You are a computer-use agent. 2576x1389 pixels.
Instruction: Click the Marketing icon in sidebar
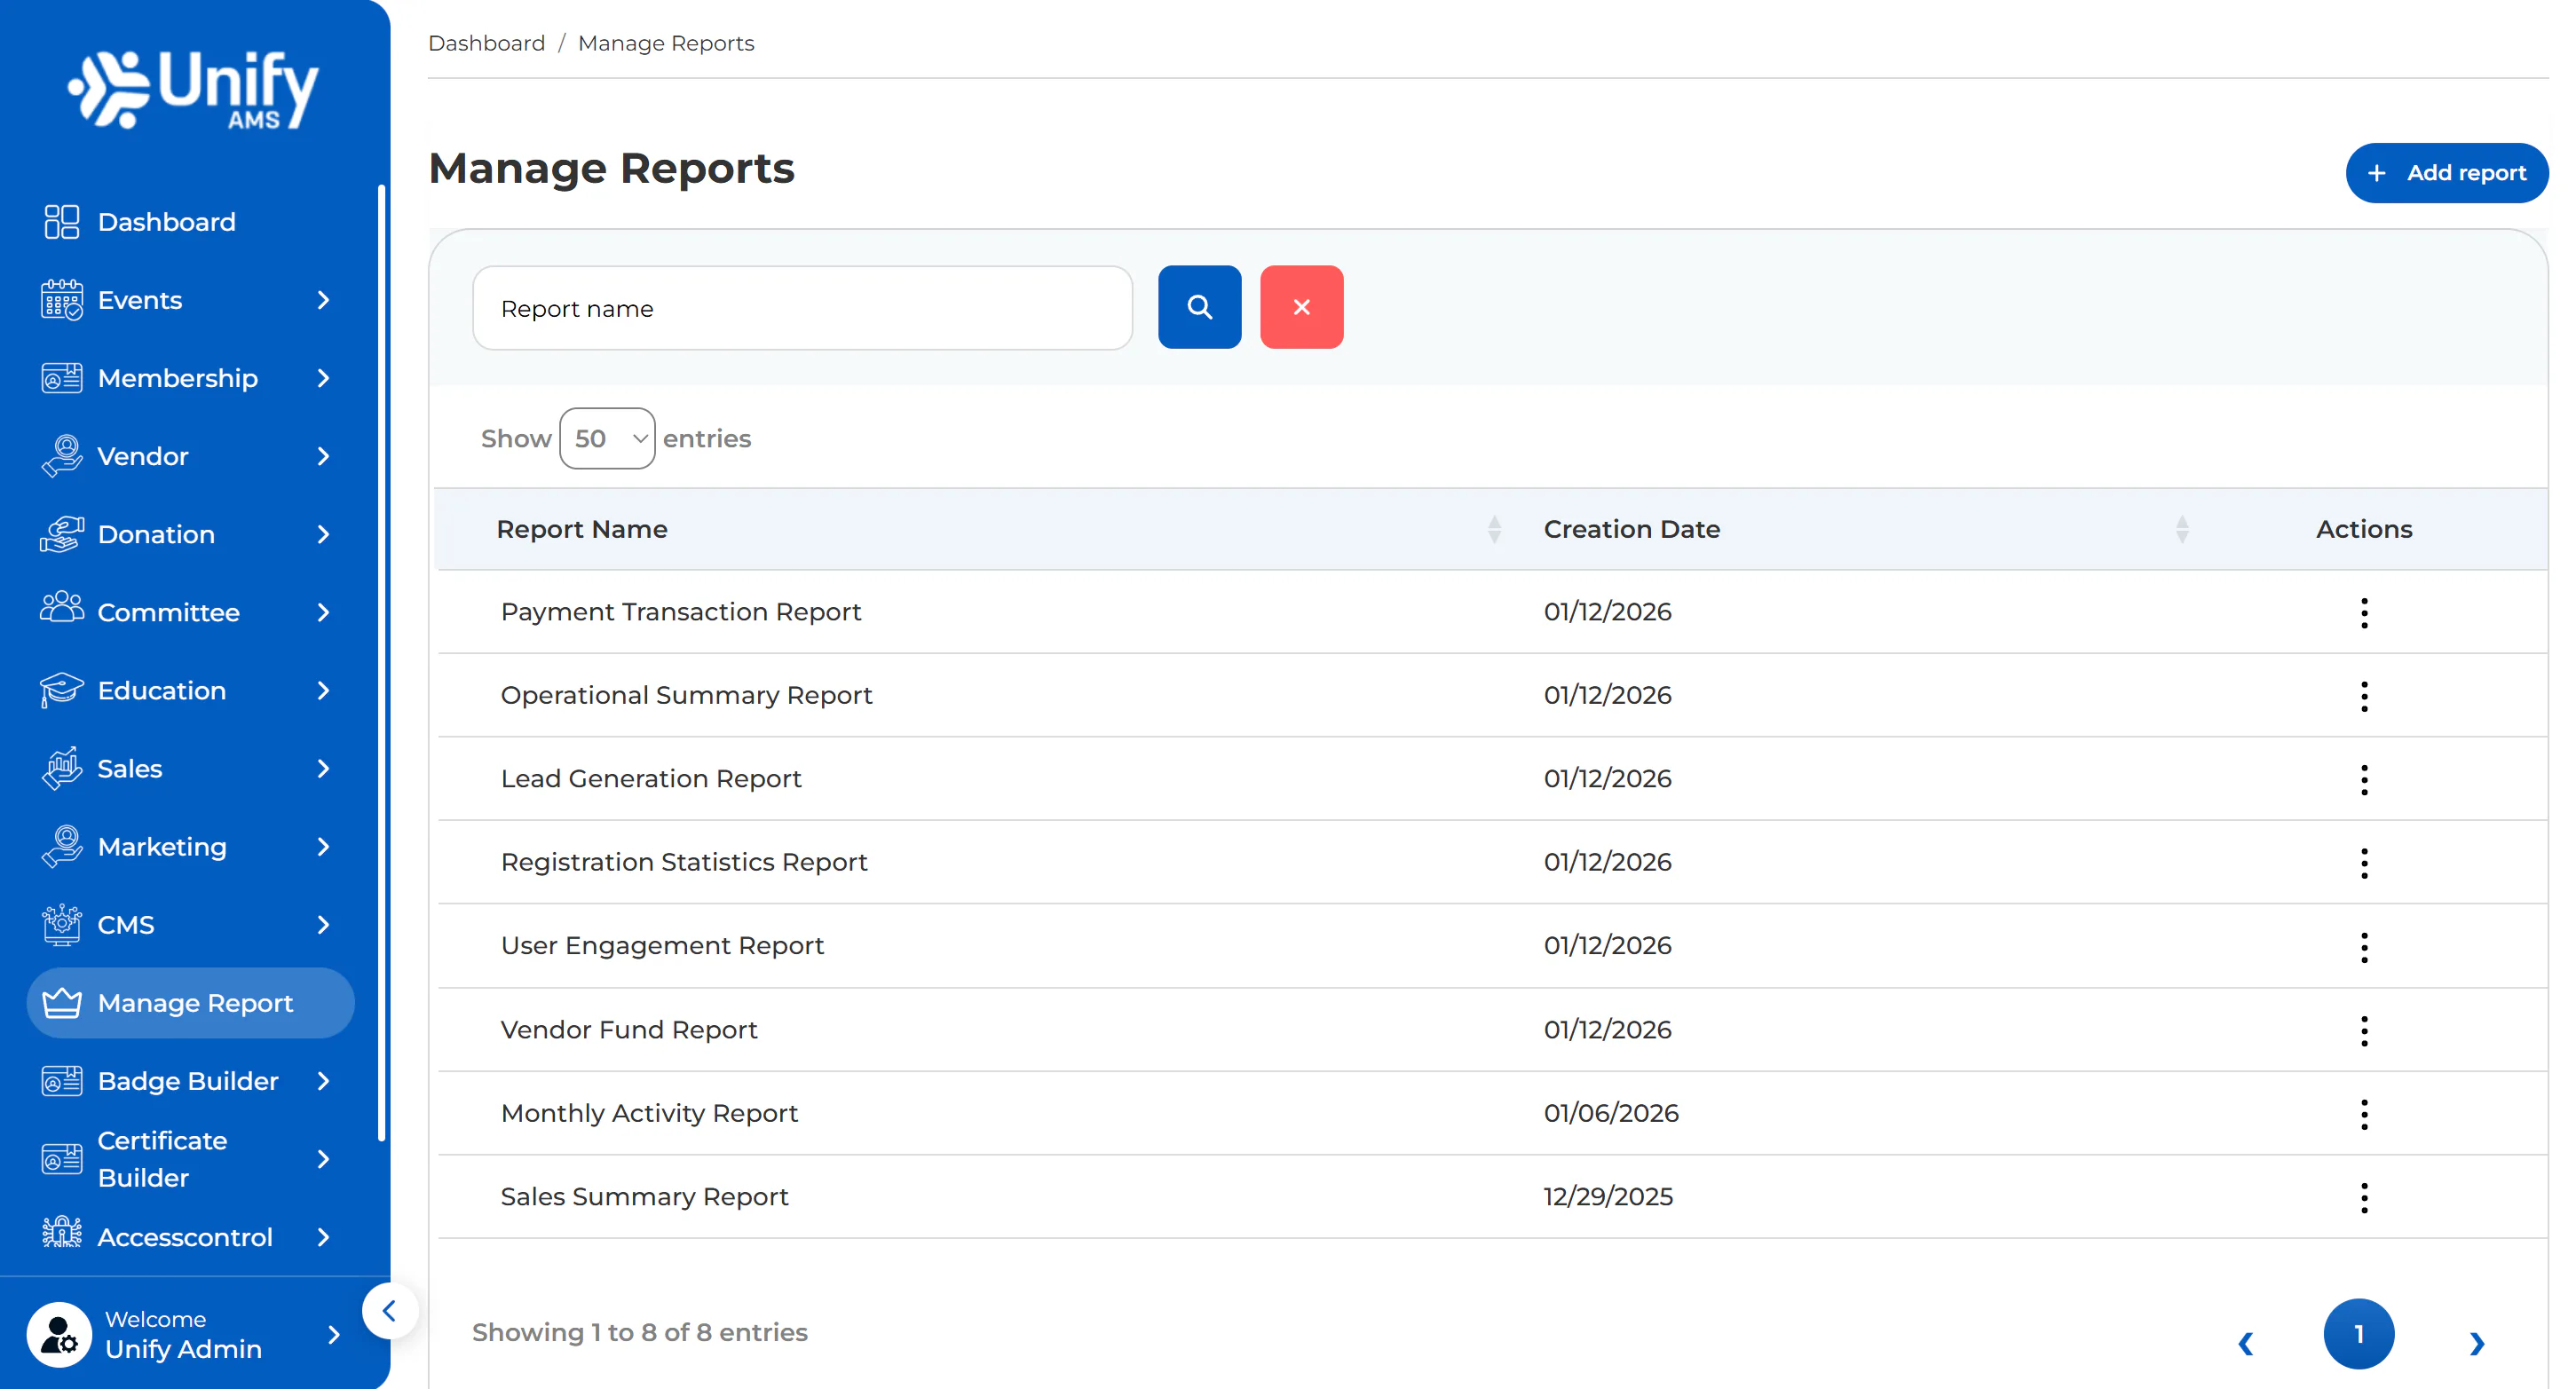click(61, 846)
